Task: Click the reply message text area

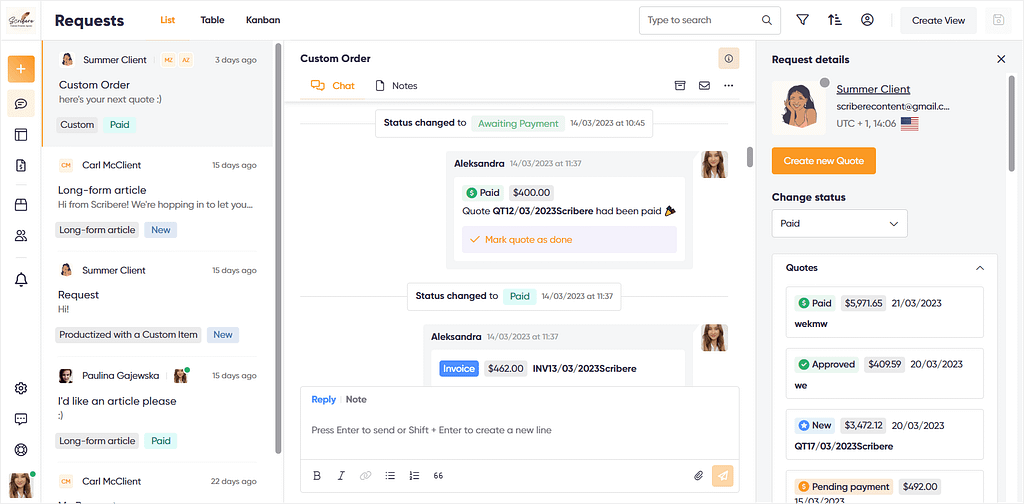Action: tap(519, 430)
